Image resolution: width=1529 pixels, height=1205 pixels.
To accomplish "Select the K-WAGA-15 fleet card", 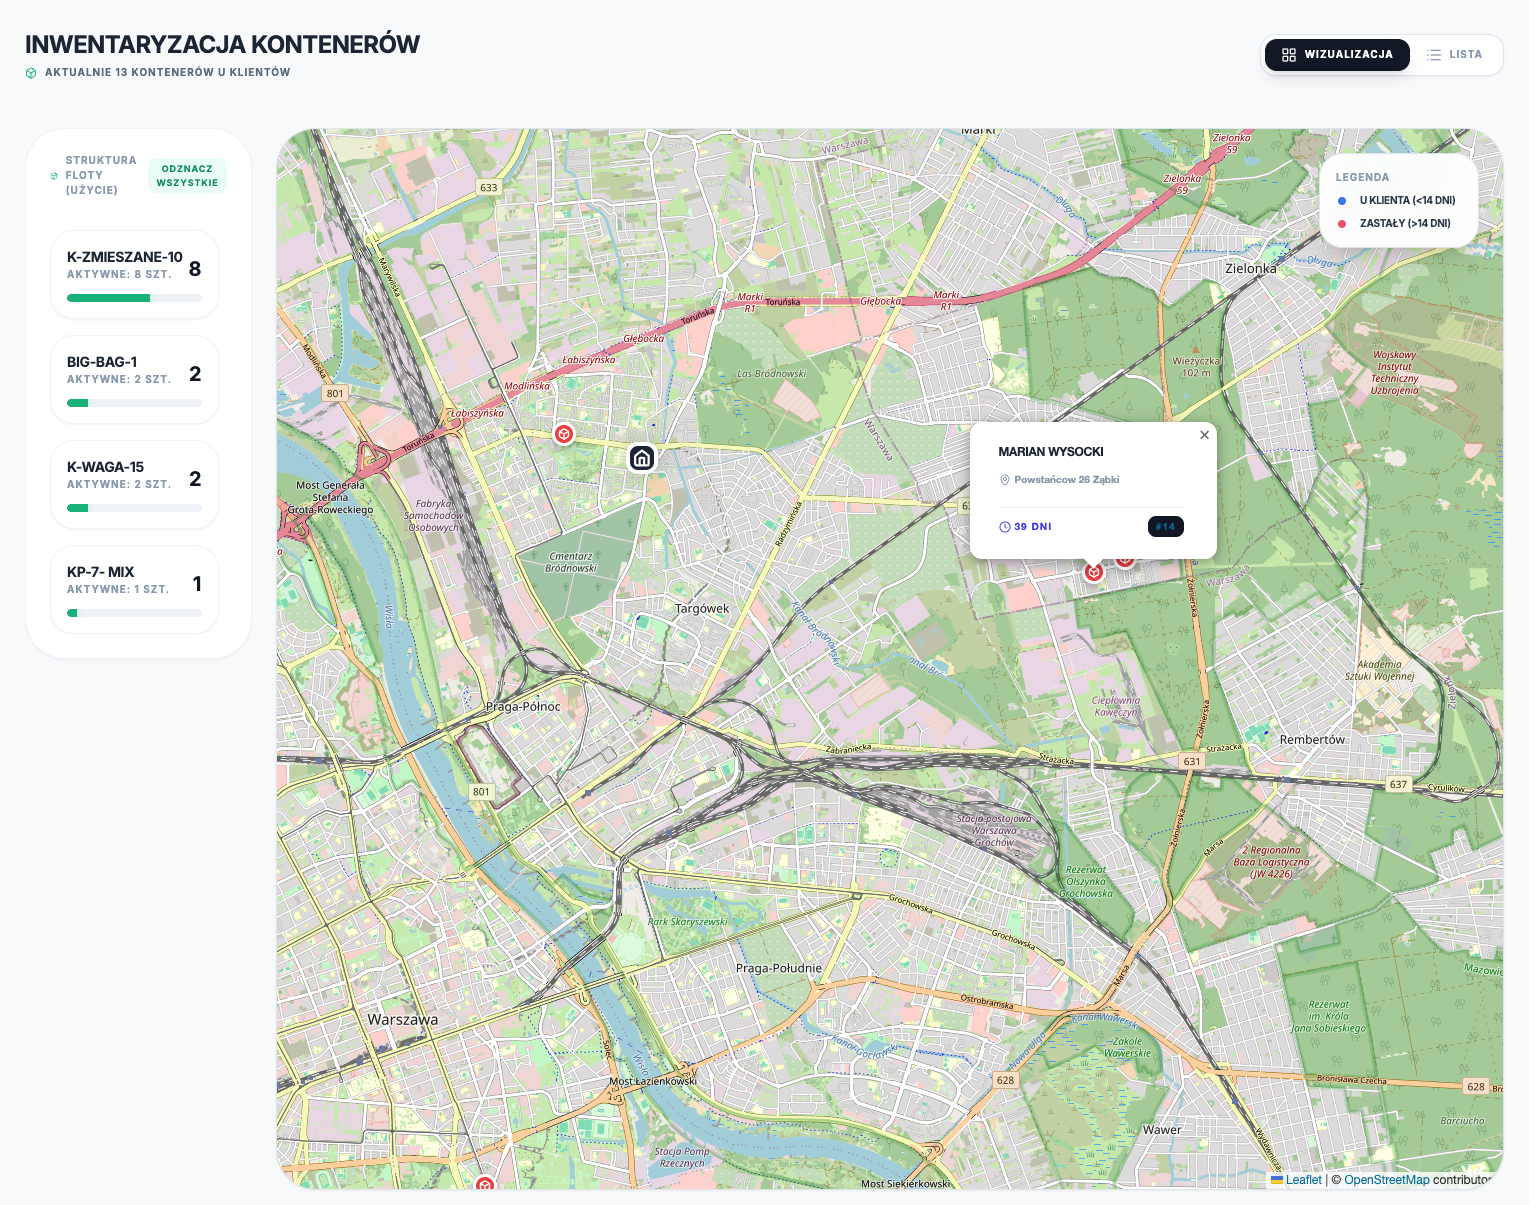I will [135, 485].
